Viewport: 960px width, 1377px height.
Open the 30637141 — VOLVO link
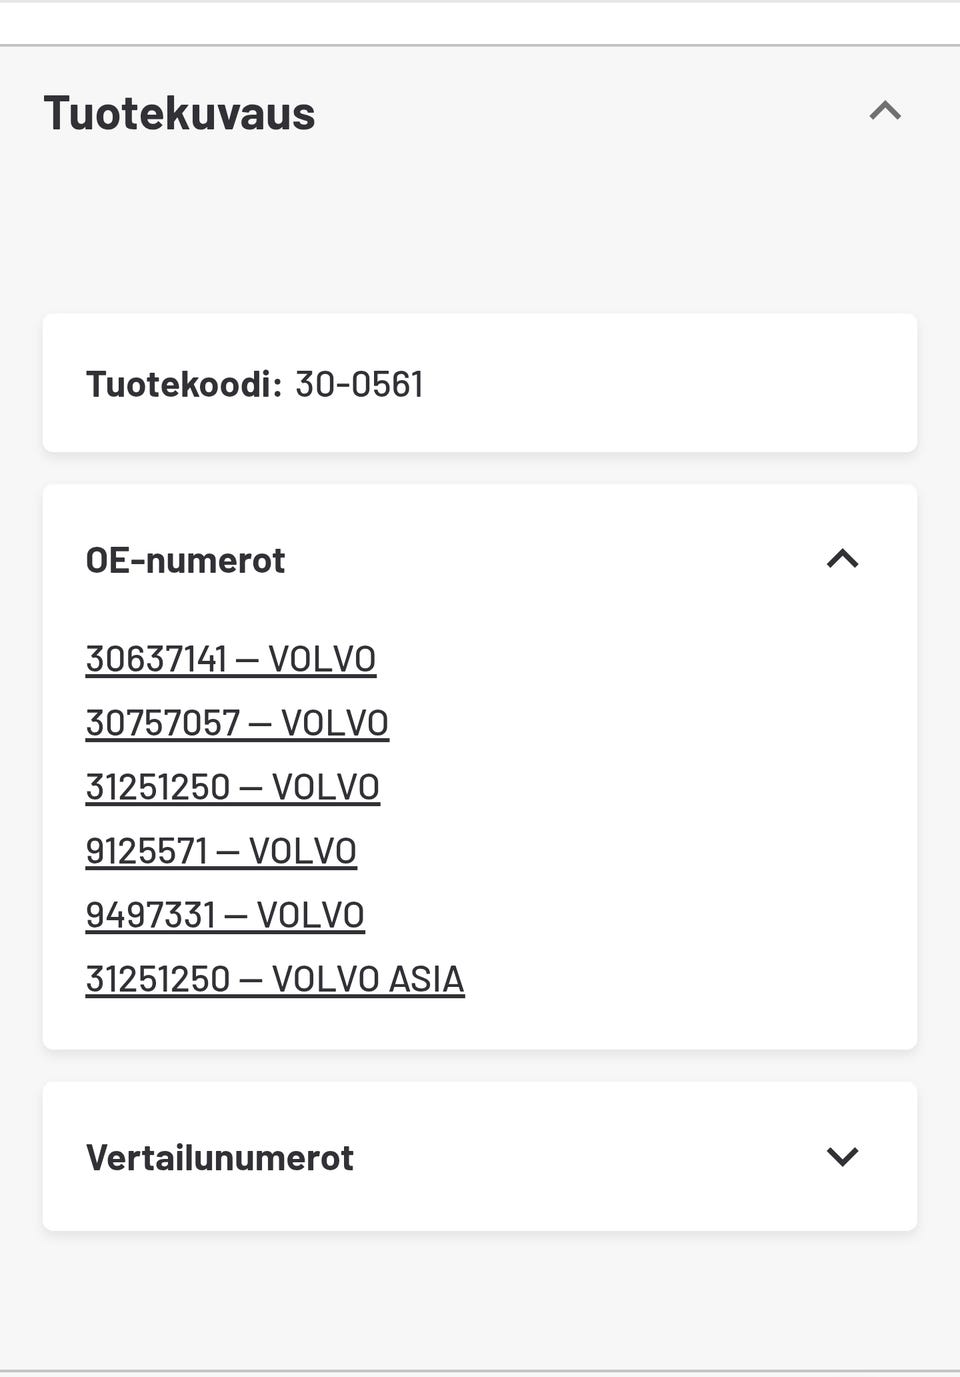230,659
